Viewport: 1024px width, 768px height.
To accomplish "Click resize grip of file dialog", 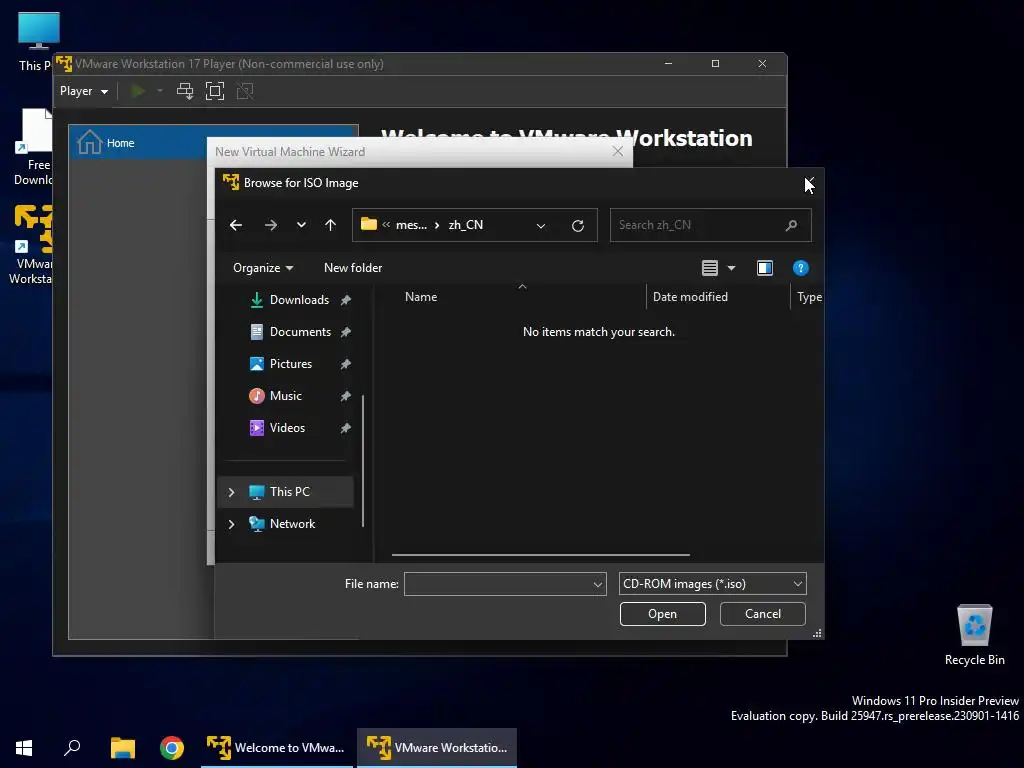I will [817, 633].
